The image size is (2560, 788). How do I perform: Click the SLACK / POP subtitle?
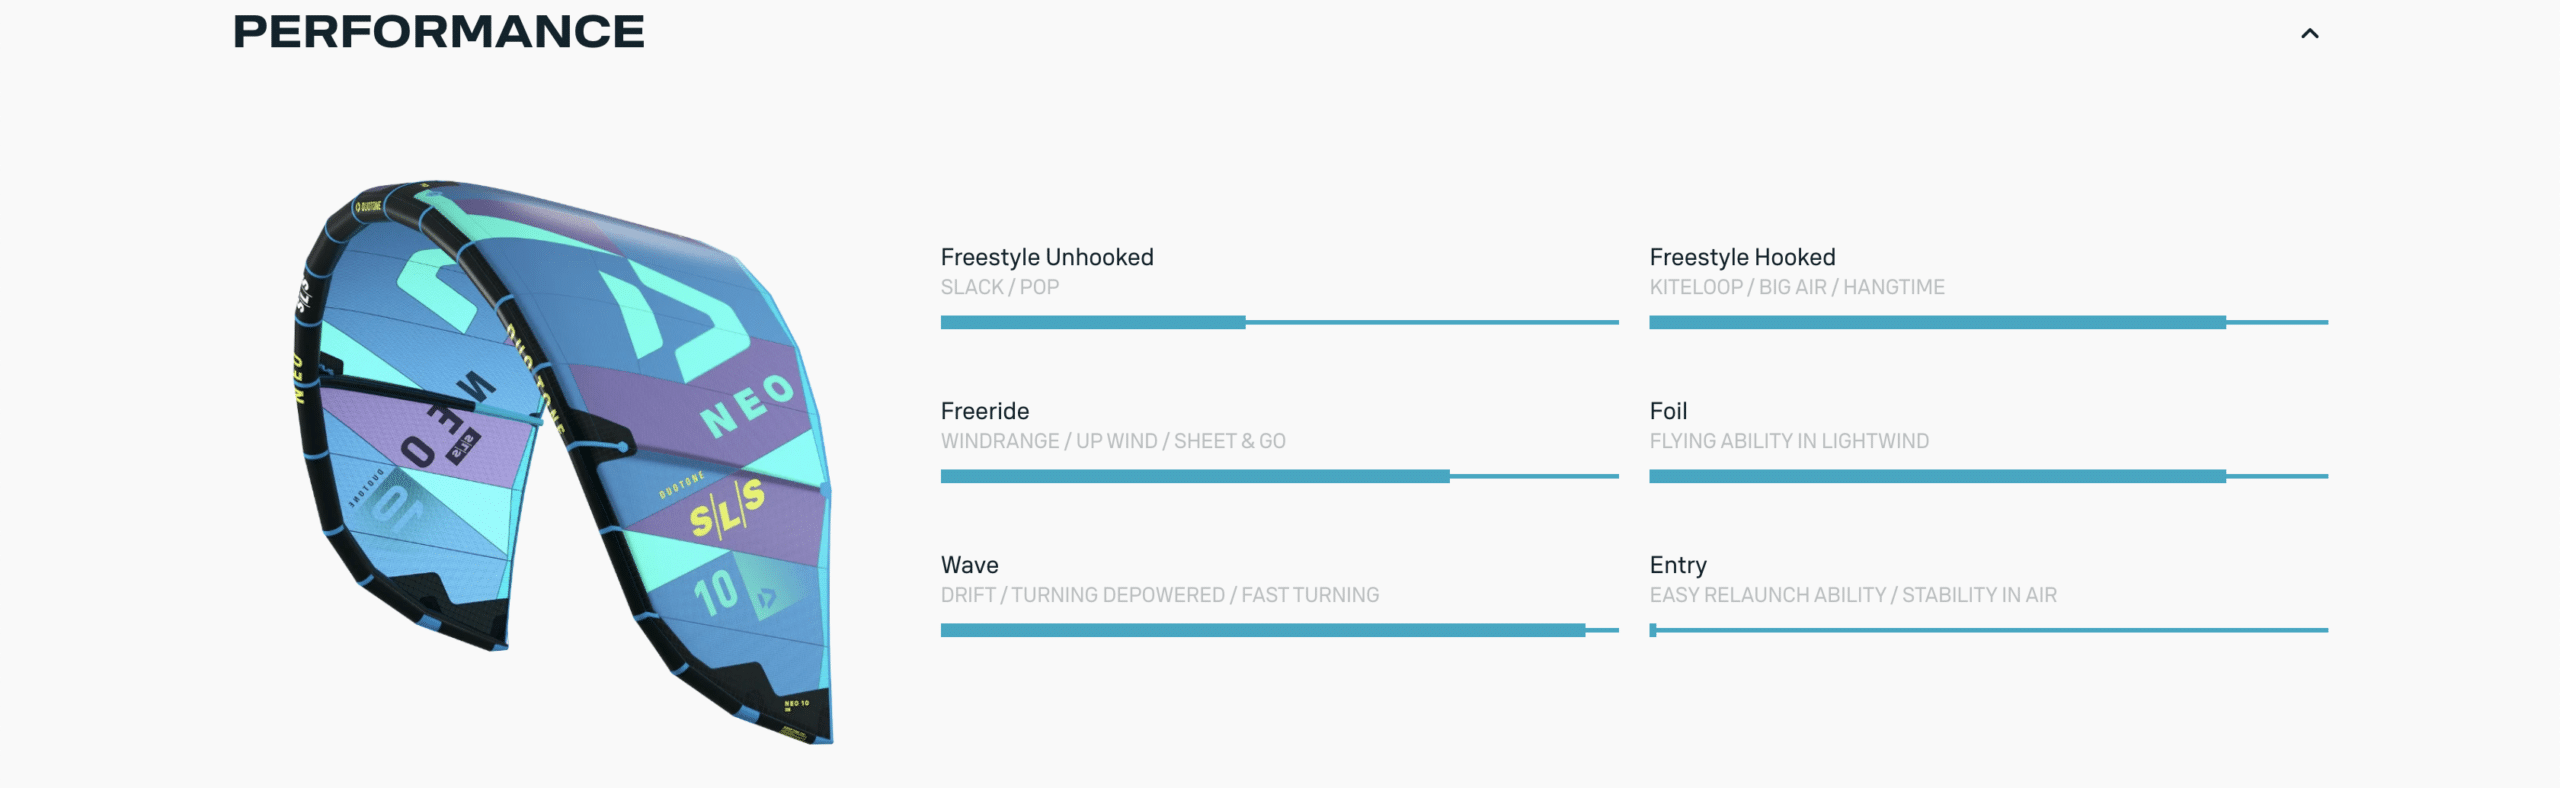999,287
